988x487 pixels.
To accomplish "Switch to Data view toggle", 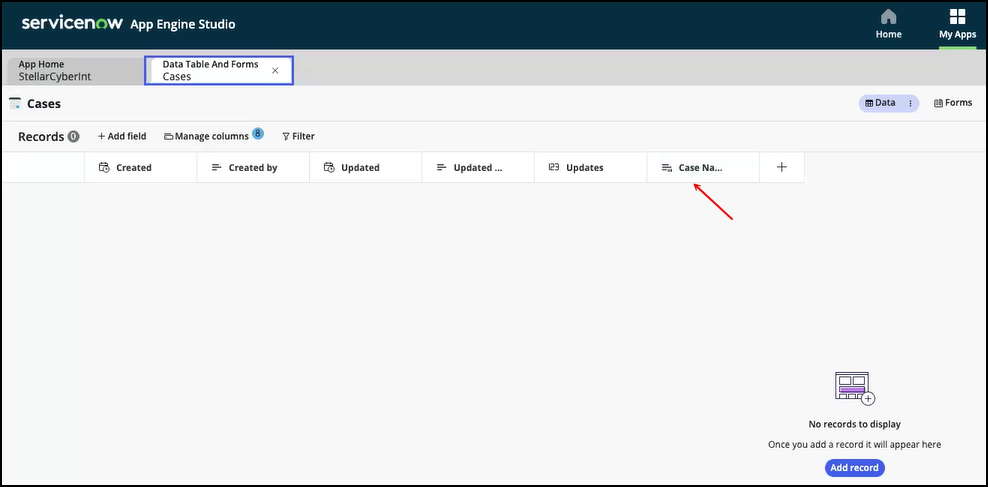I will [880, 103].
